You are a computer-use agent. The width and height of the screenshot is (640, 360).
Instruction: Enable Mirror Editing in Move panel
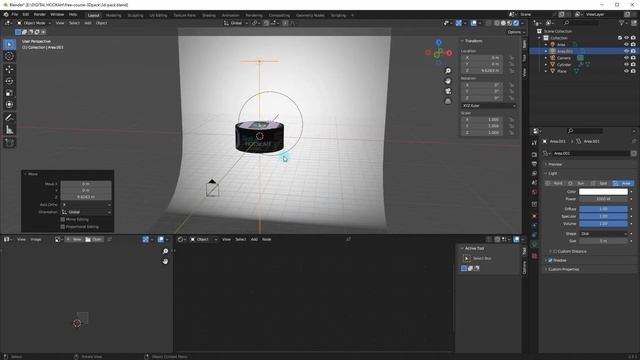click(63, 219)
